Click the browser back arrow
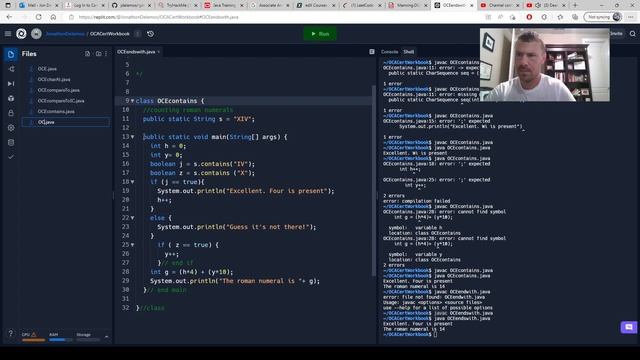The height and width of the screenshot is (360, 640). pyautogui.click(x=9, y=17)
